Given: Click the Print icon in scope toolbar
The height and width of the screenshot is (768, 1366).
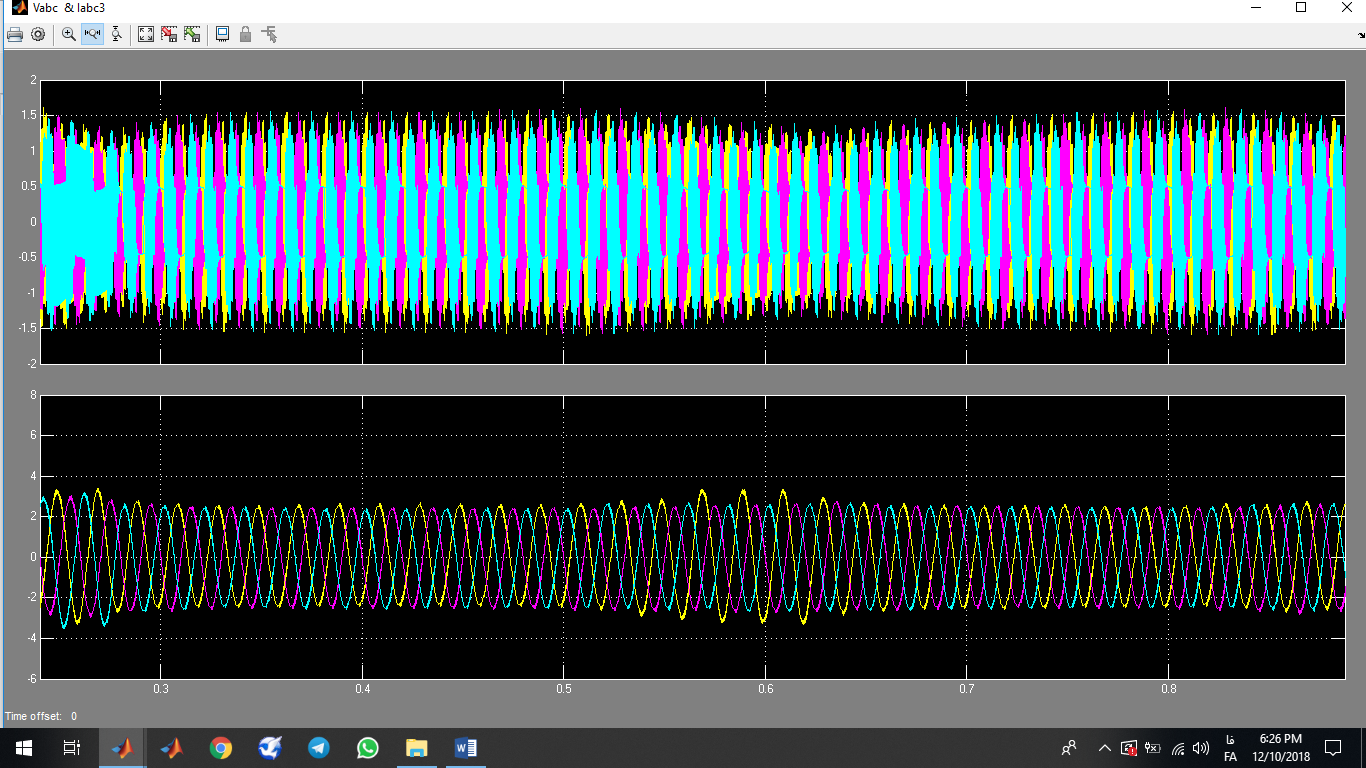Looking at the screenshot, I should tap(15, 34).
